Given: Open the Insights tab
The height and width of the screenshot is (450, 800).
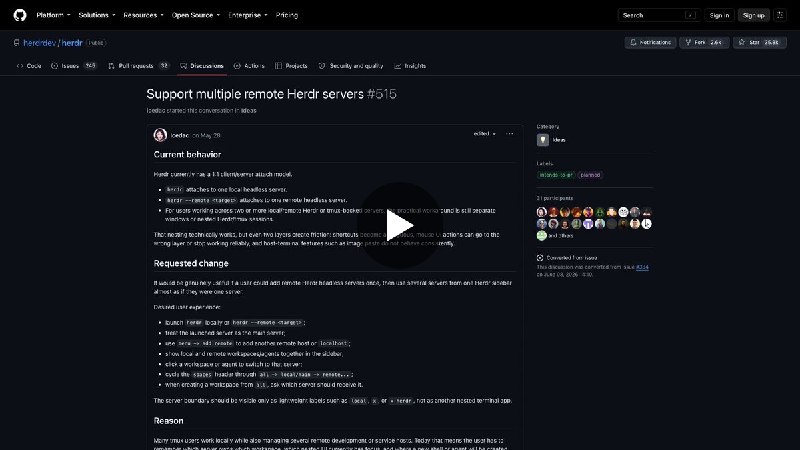Looking at the screenshot, I should point(410,66).
